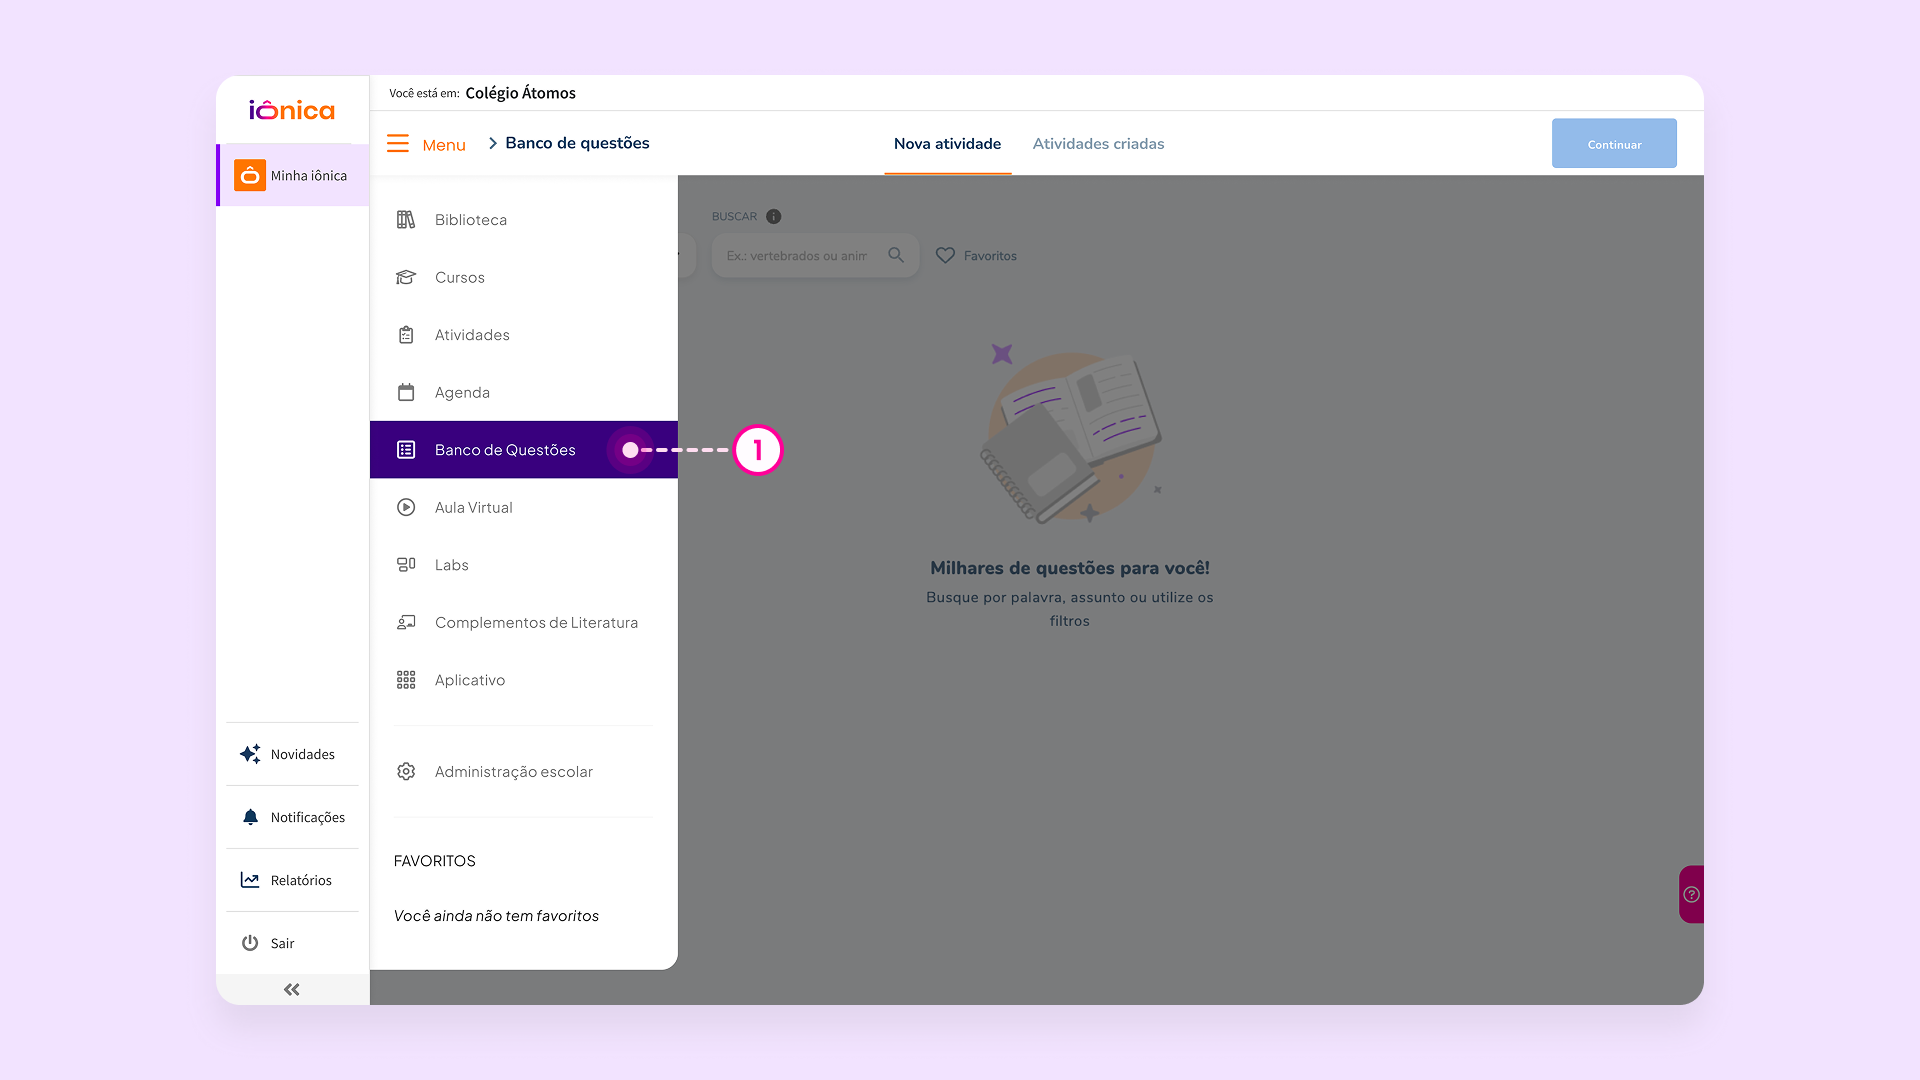Select Banco de Questões menu item

(x=524, y=450)
